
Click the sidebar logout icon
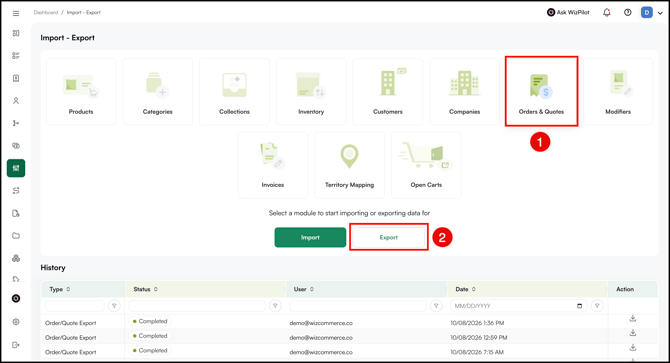(x=16, y=345)
